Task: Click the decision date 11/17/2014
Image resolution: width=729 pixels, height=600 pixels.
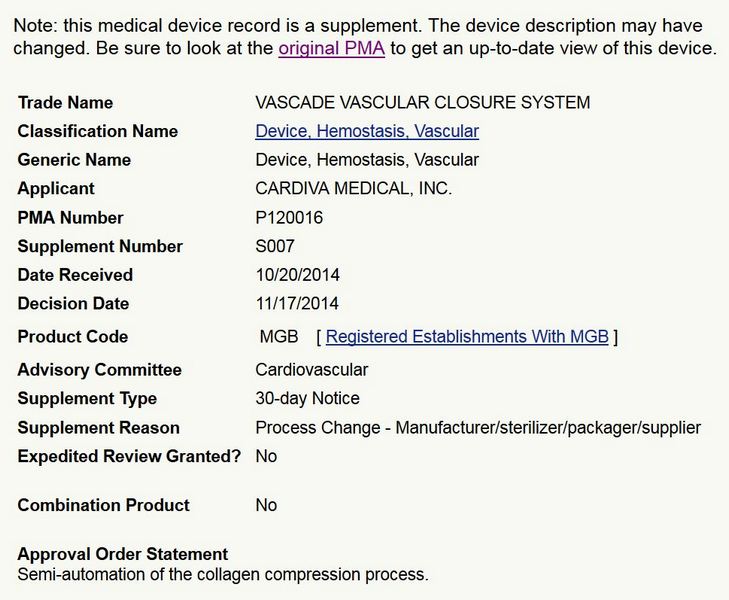Action: click(x=297, y=304)
